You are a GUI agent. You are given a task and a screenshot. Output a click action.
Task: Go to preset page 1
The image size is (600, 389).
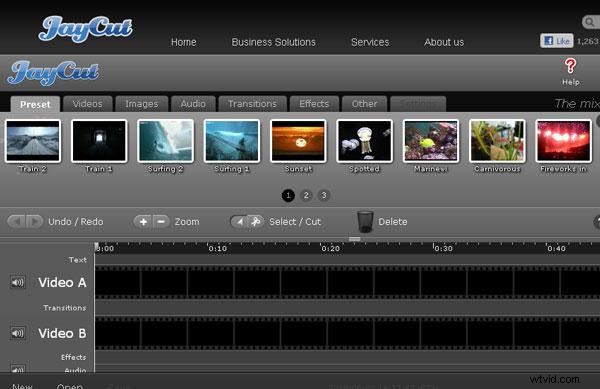tap(288, 195)
